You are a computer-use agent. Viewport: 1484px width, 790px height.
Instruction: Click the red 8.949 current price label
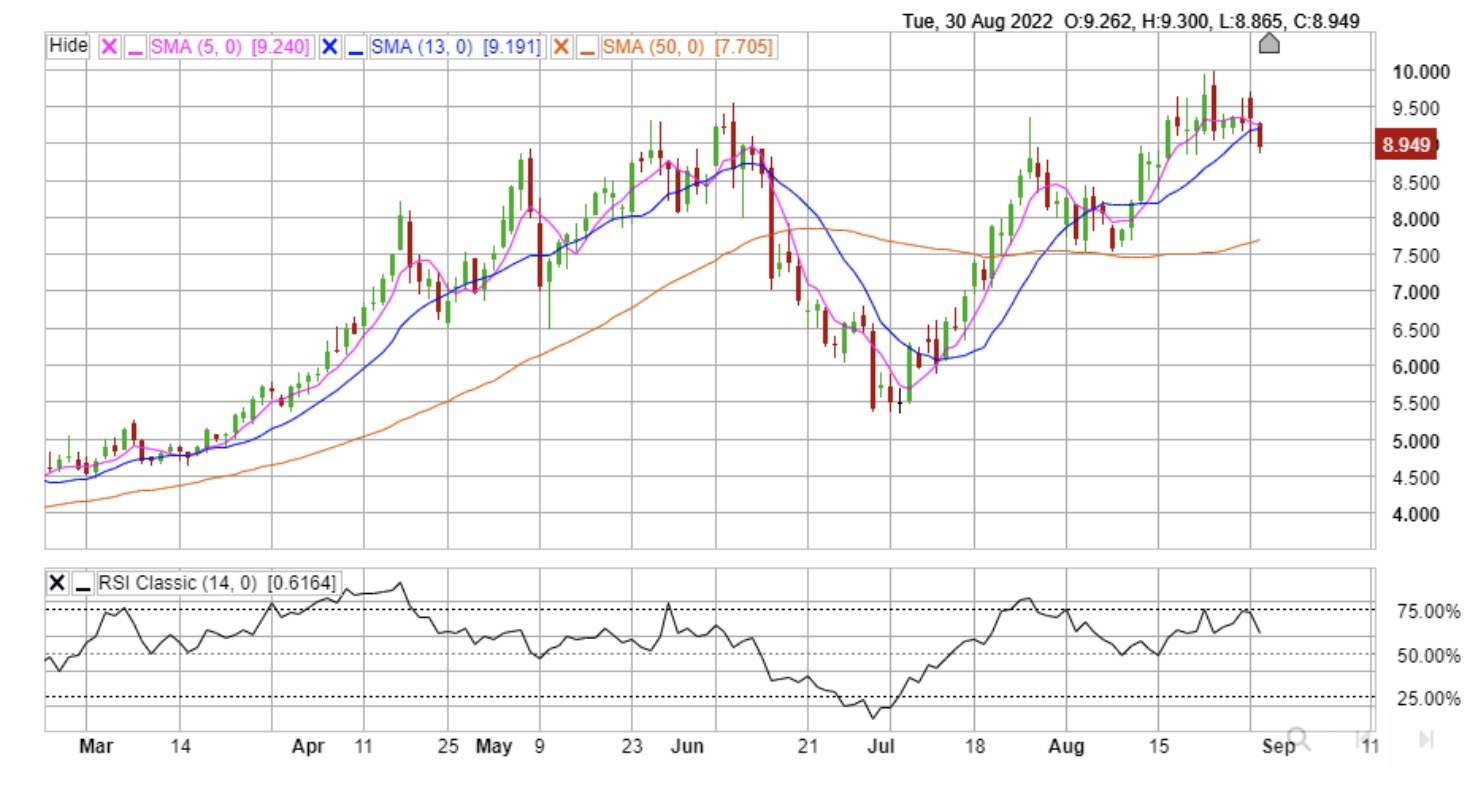[1406, 145]
